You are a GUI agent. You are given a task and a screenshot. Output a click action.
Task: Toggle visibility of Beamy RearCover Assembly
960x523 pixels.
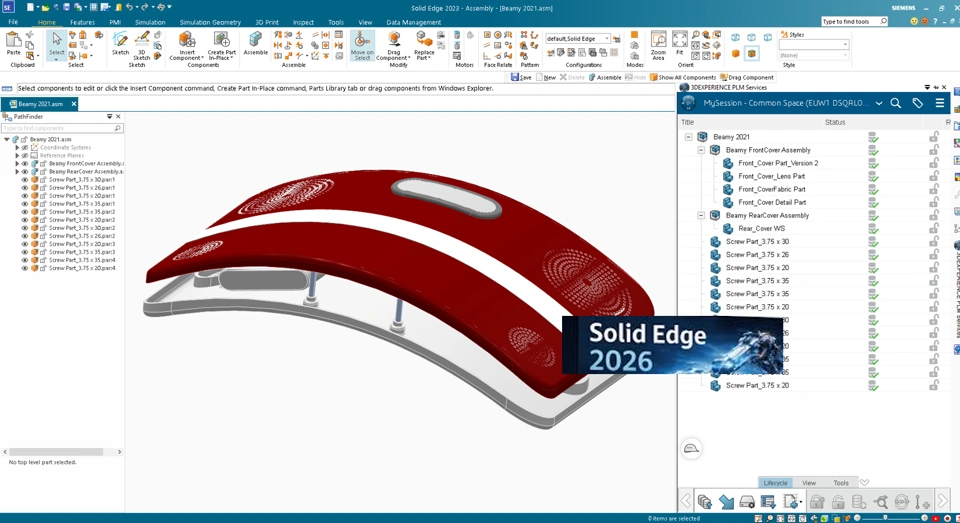25,171
